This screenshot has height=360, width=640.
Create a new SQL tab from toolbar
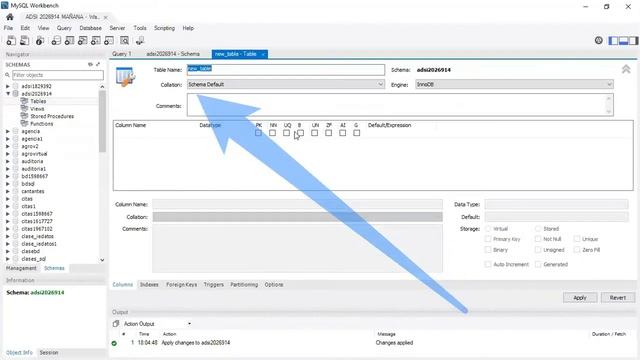coord(11,40)
